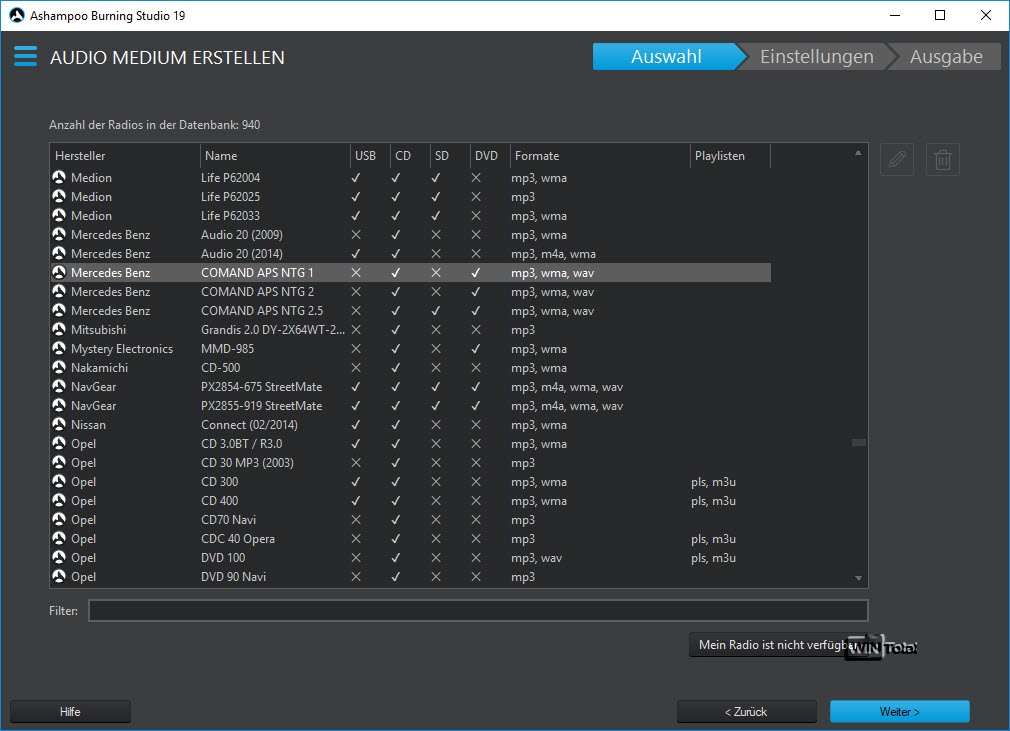Click the SD checkmark of COMAND APS NTG 2.5
The height and width of the screenshot is (731, 1010).
435,310
